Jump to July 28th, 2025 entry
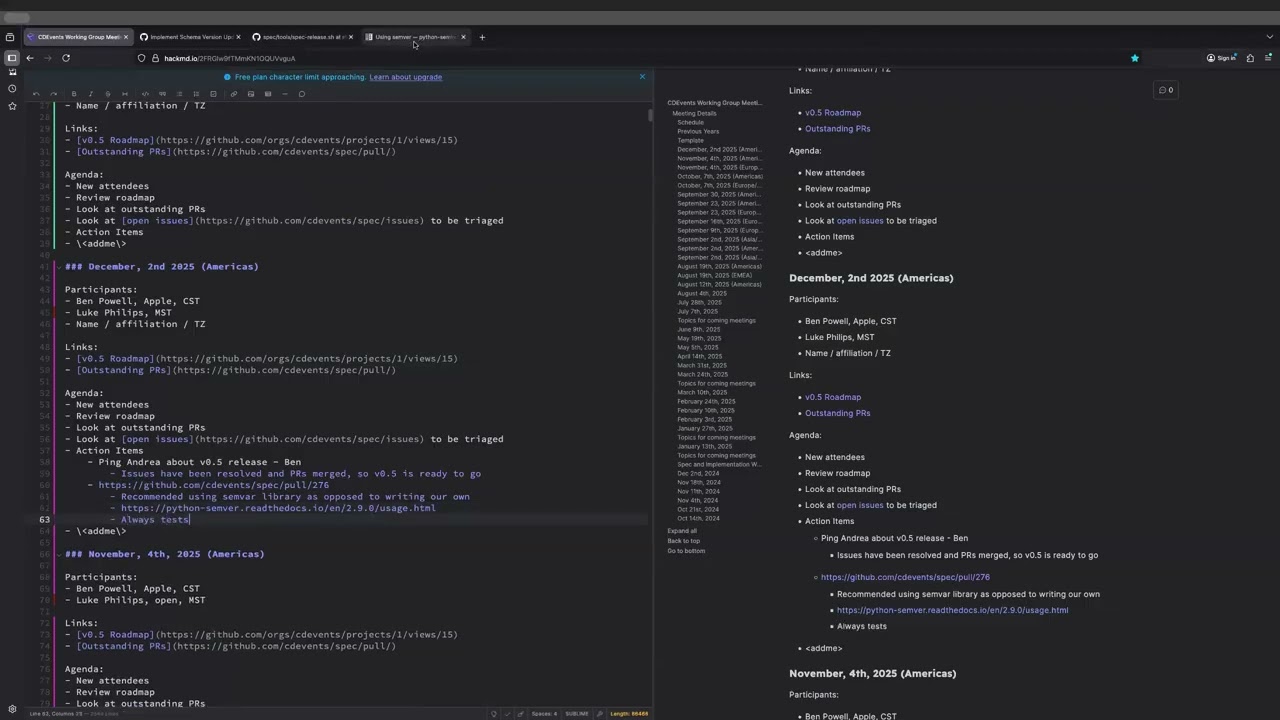The height and width of the screenshot is (720, 1280). [x=699, y=302]
